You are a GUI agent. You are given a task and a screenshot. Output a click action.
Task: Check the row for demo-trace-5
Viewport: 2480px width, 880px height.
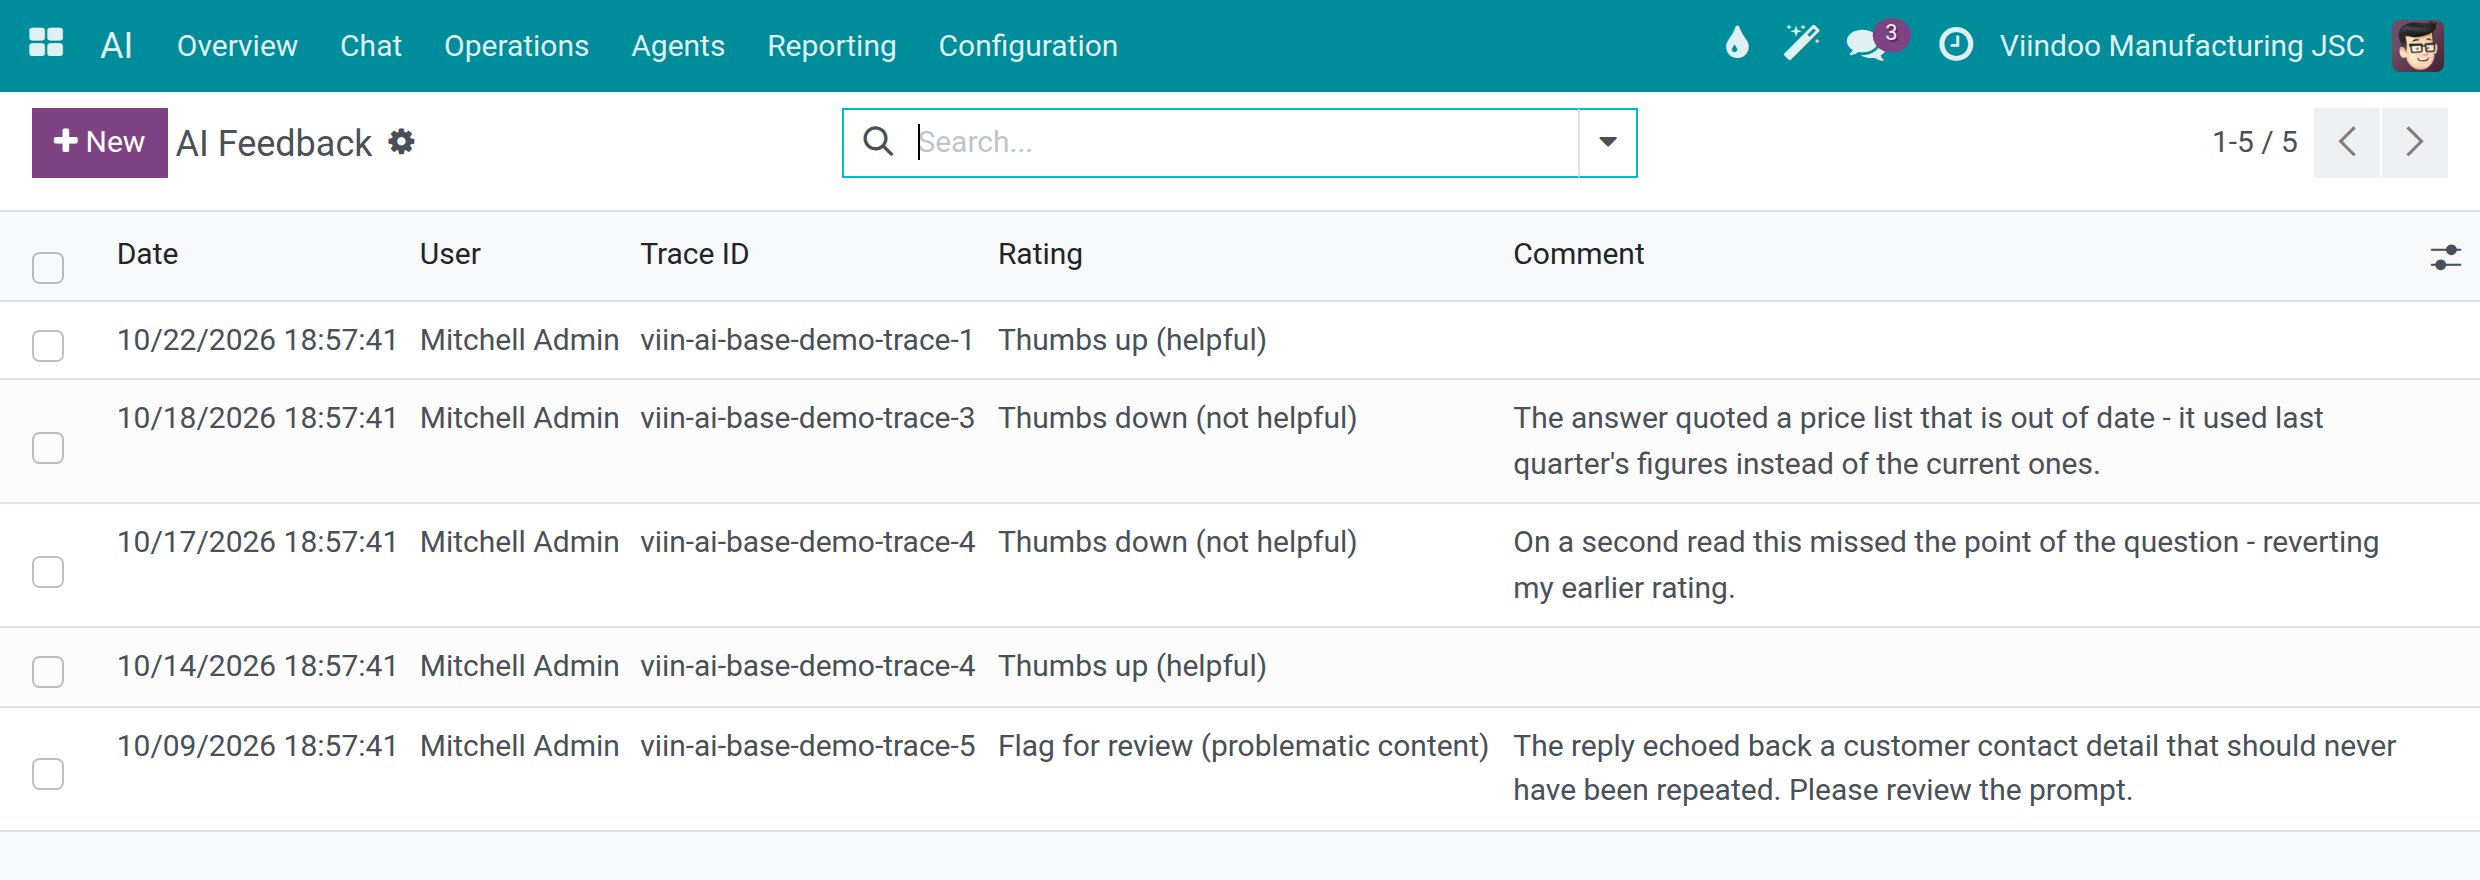48,773
